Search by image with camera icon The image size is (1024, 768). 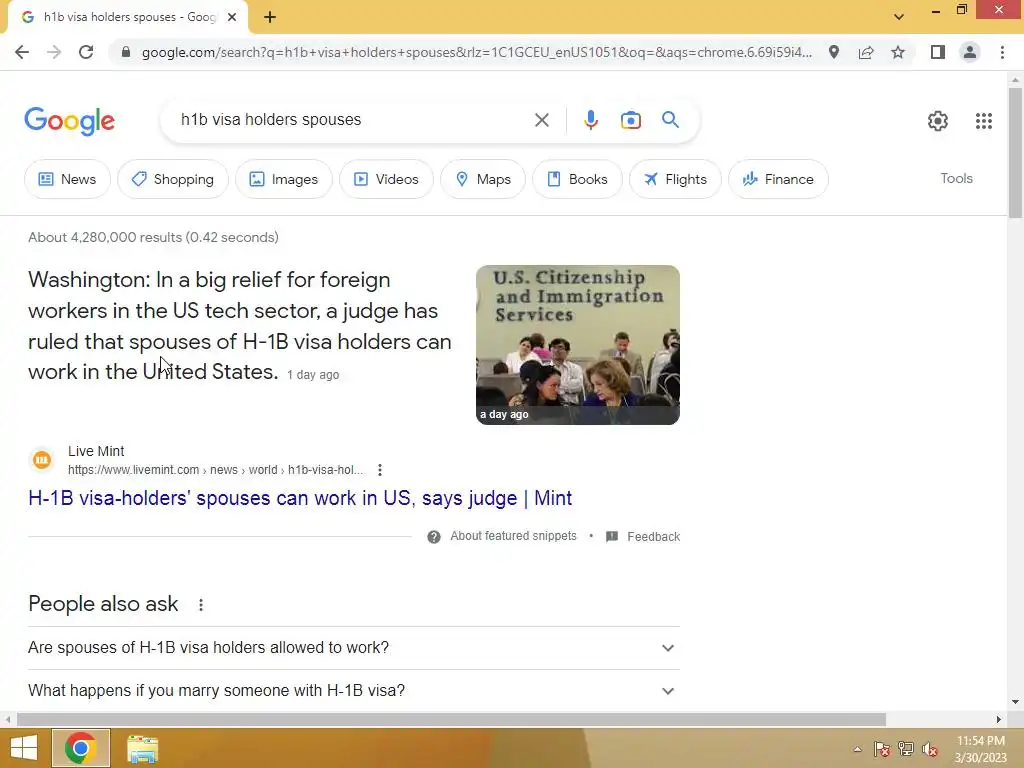[630, 120]
